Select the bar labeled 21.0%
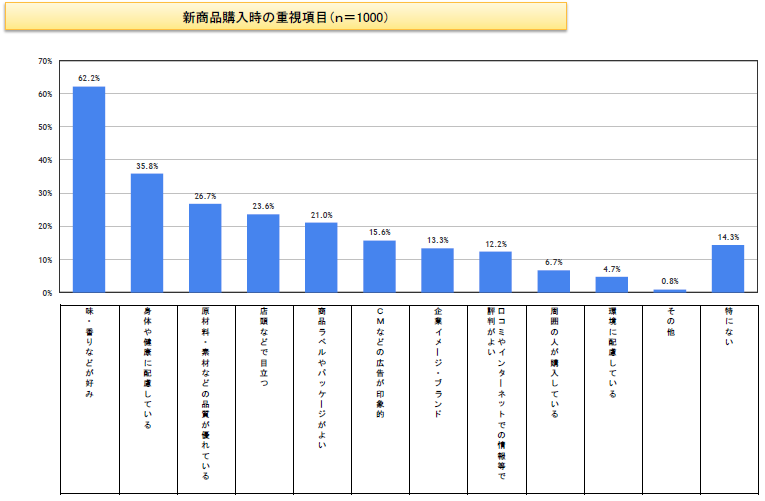The height and width of the screenshot is (501, 765). [x=321, y=257]
